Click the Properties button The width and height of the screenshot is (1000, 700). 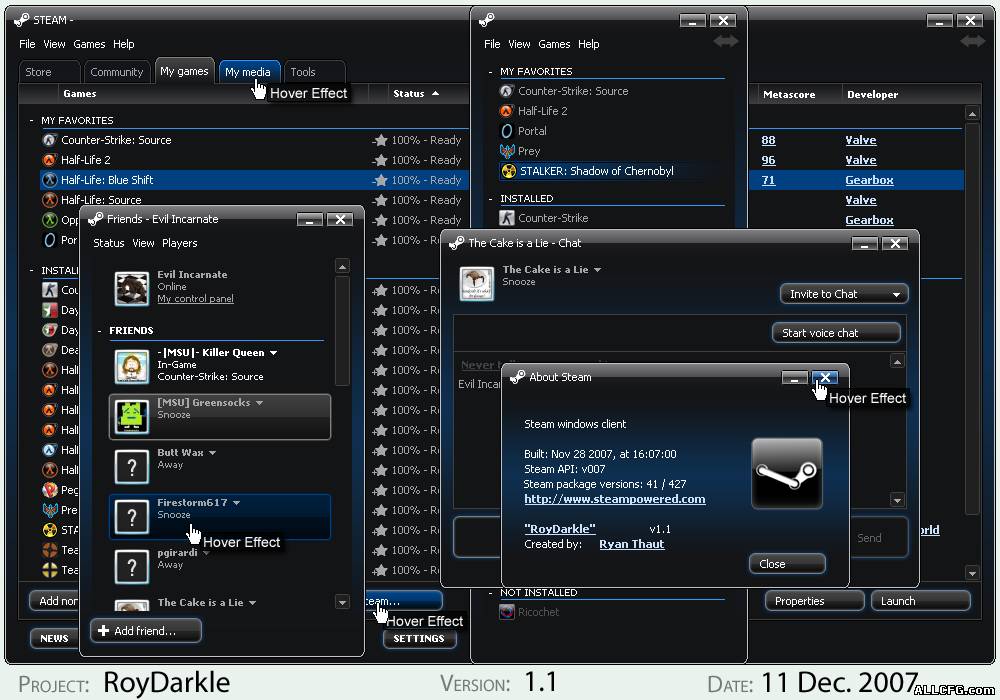click(814, 601)
